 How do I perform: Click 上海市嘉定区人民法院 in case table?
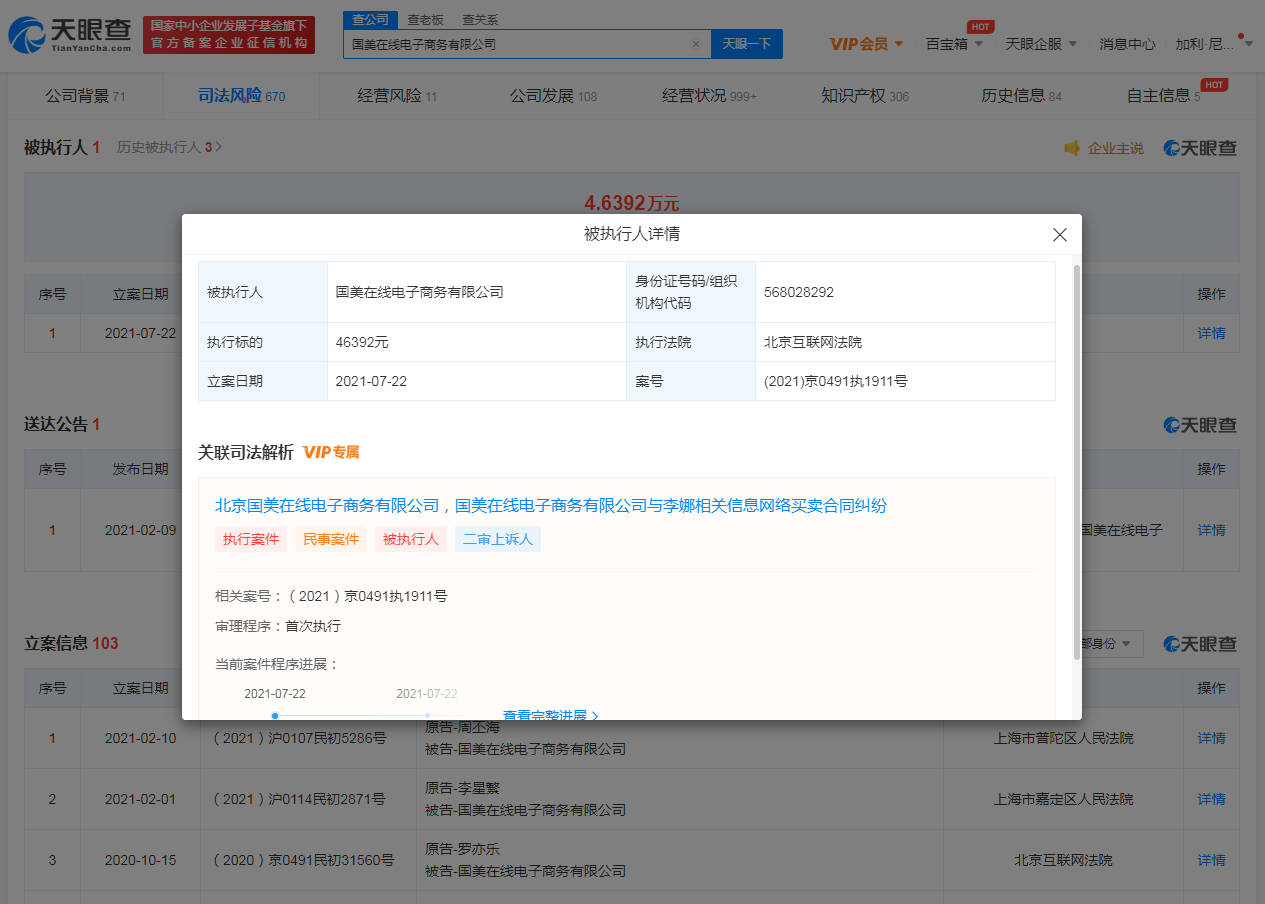coord(1063,799)
